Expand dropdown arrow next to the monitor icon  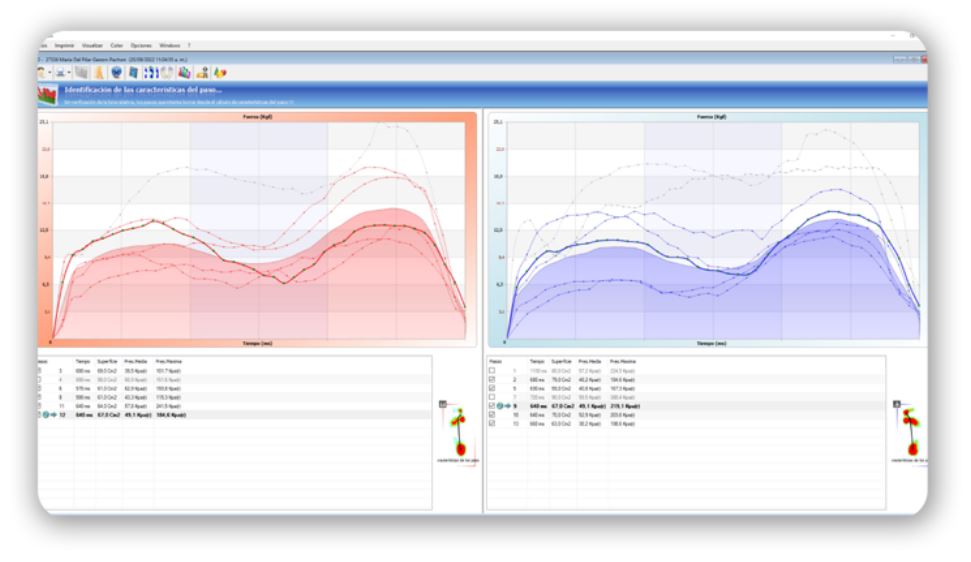coord(69,73)
